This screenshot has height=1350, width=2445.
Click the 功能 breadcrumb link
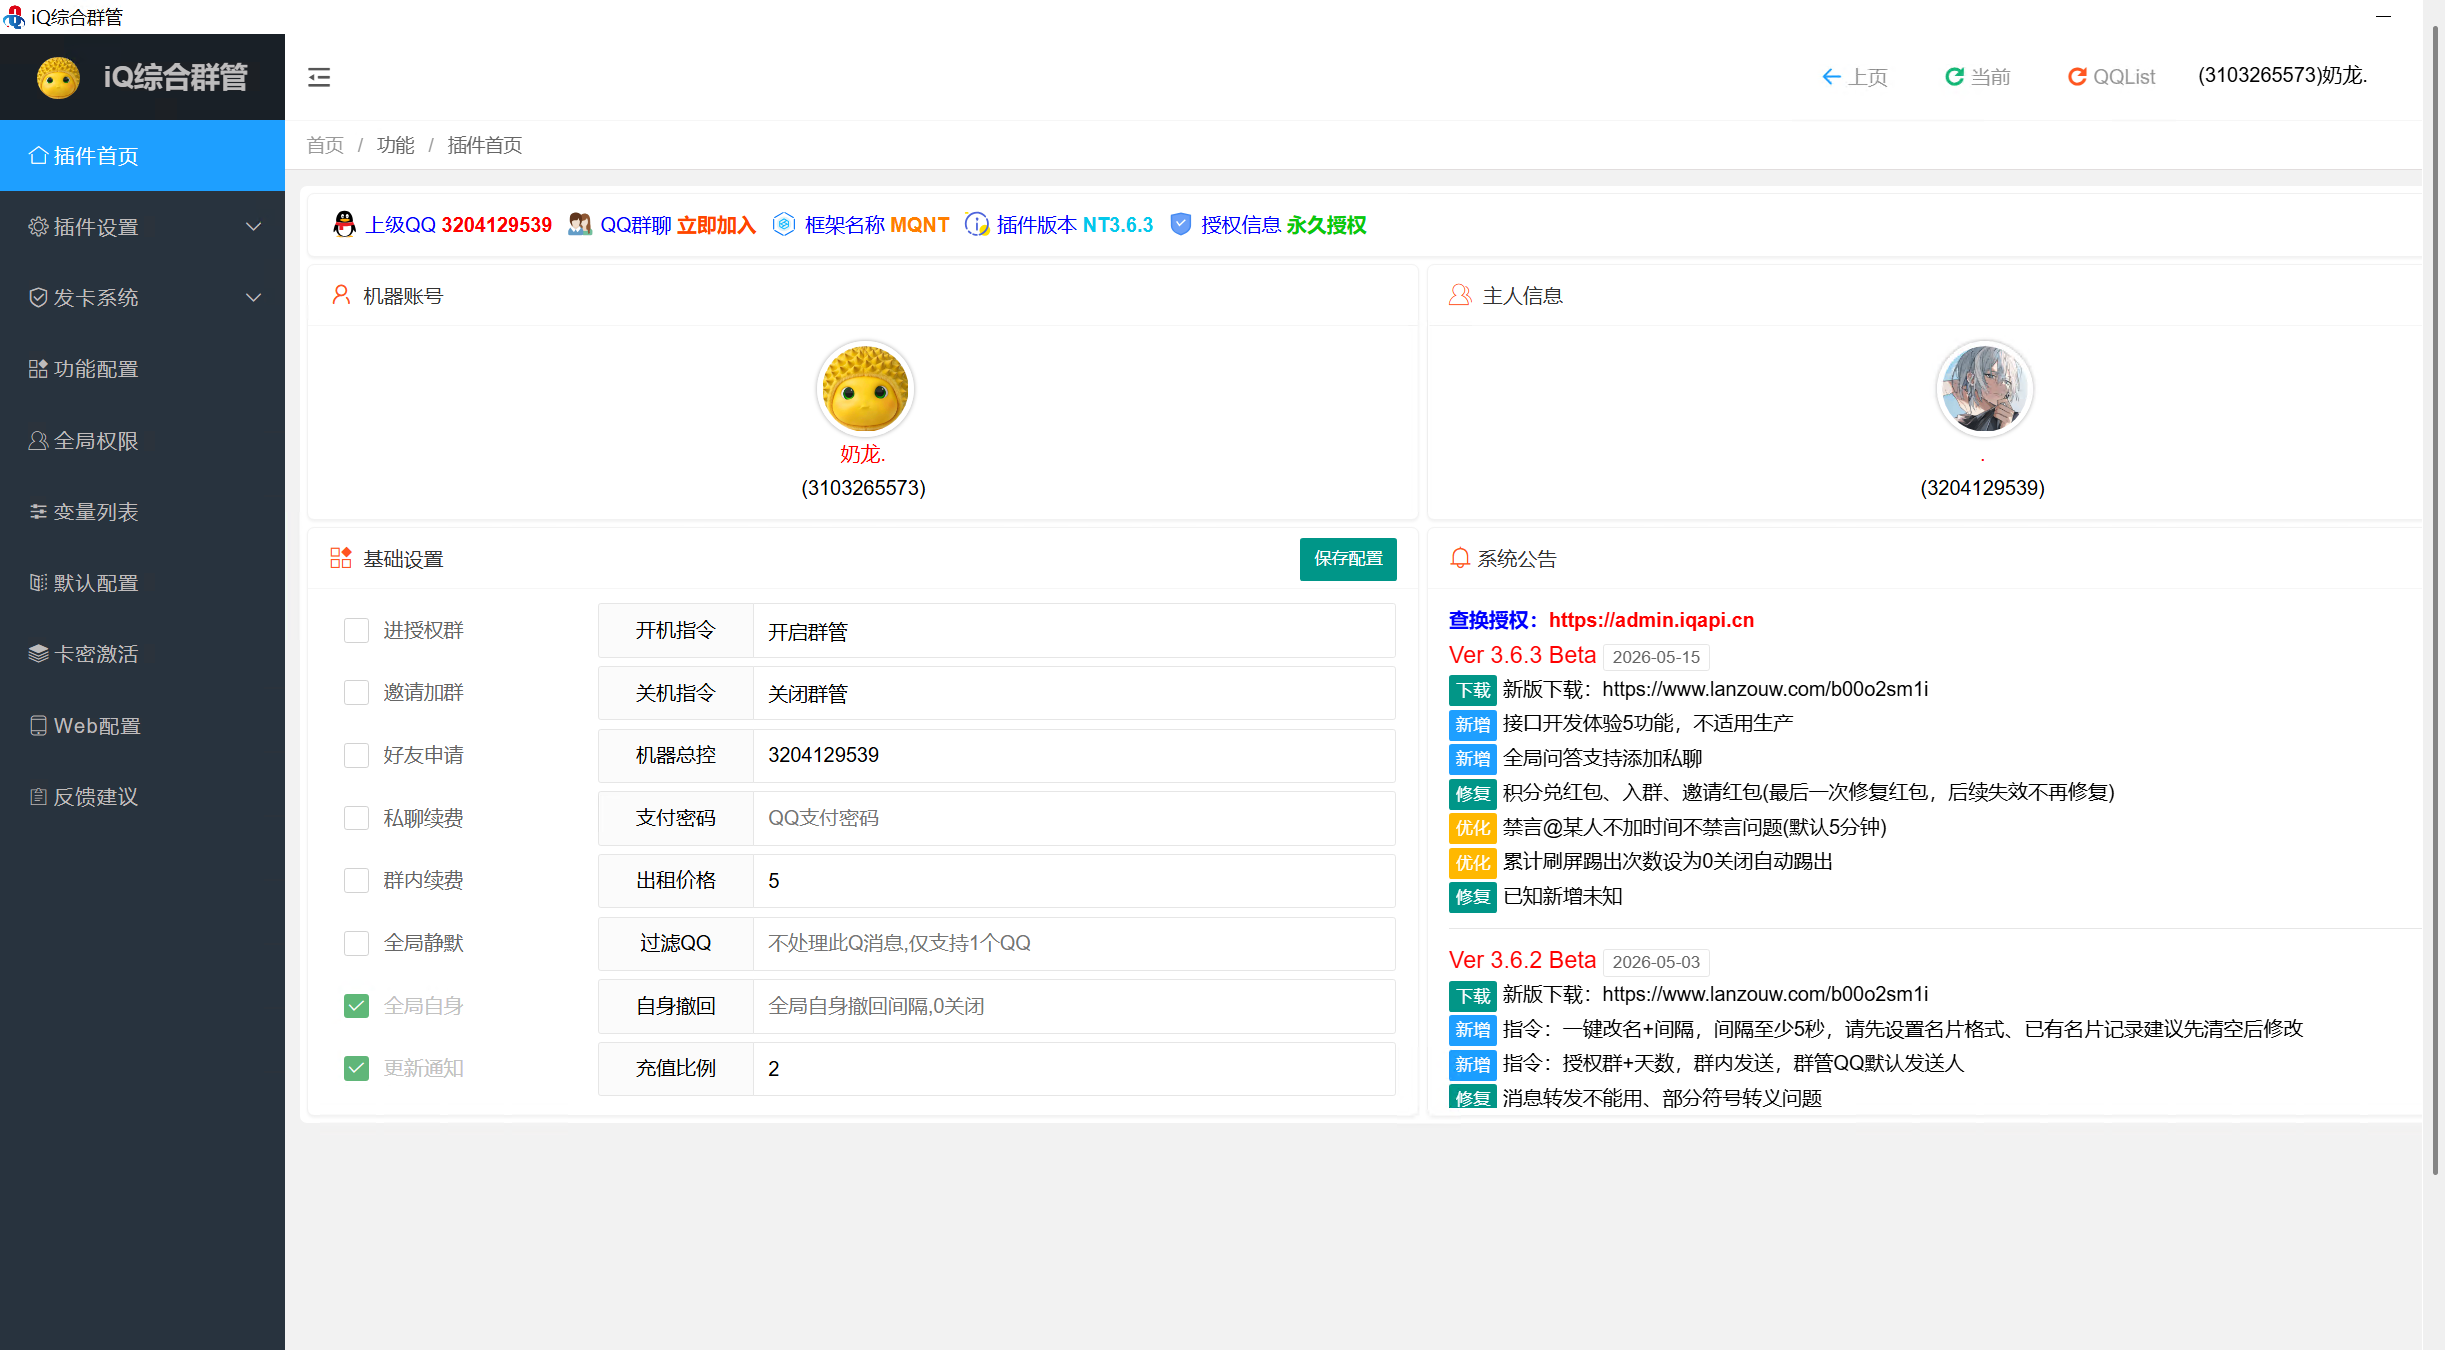(395, 145)
